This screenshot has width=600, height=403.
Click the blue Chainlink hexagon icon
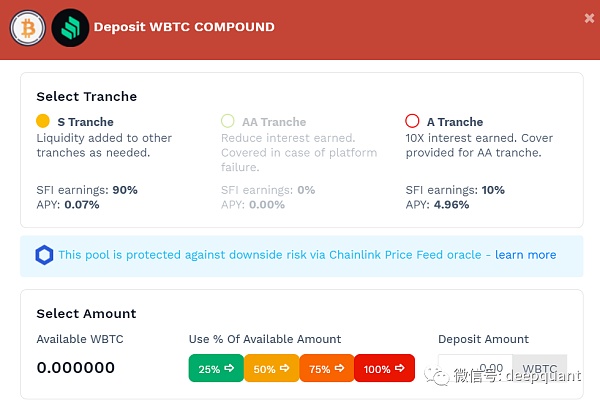tap(44, 255)
